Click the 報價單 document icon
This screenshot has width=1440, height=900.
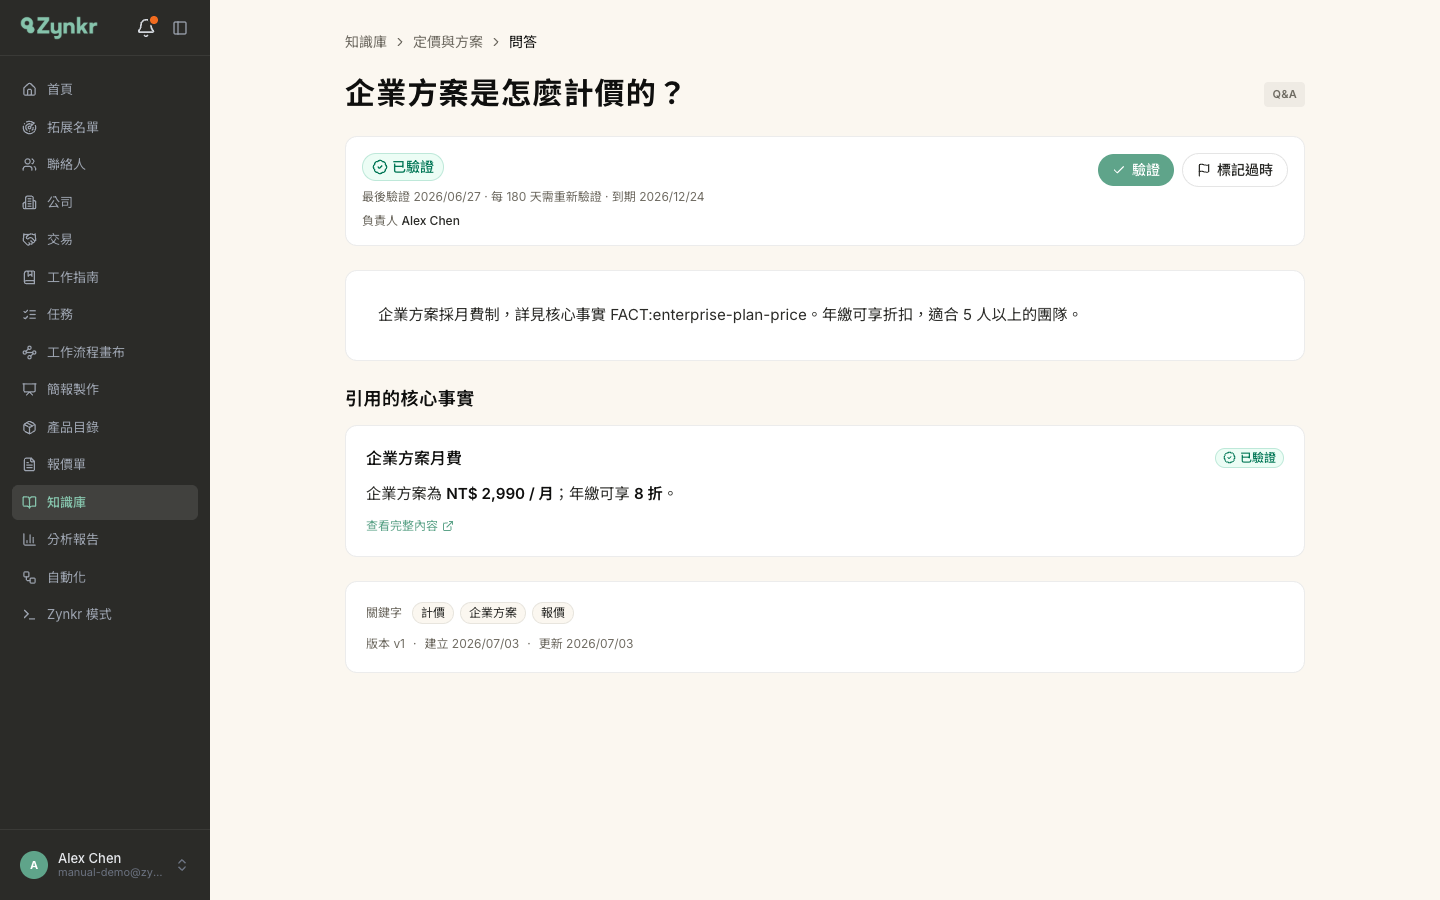(x=30, y=464)
